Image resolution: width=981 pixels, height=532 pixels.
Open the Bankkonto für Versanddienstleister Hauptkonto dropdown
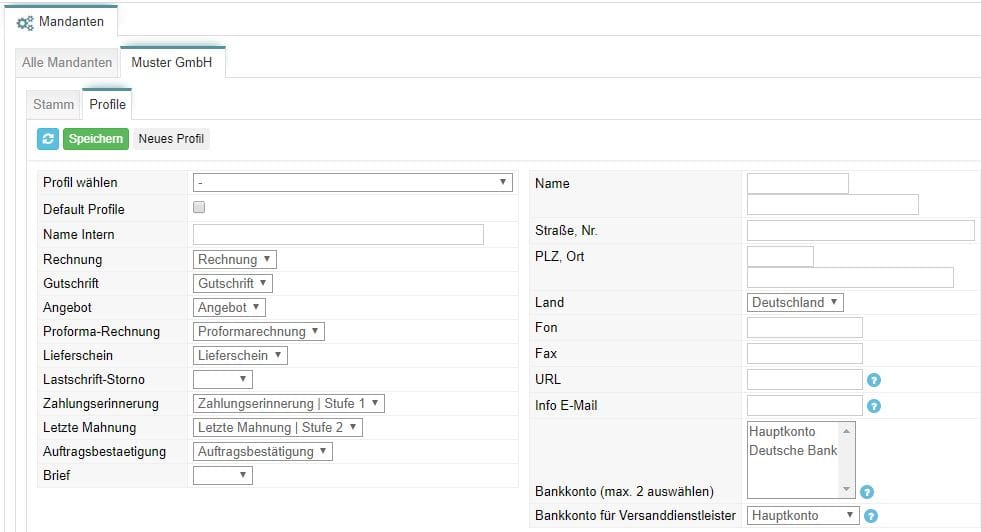tap(803, 516)
